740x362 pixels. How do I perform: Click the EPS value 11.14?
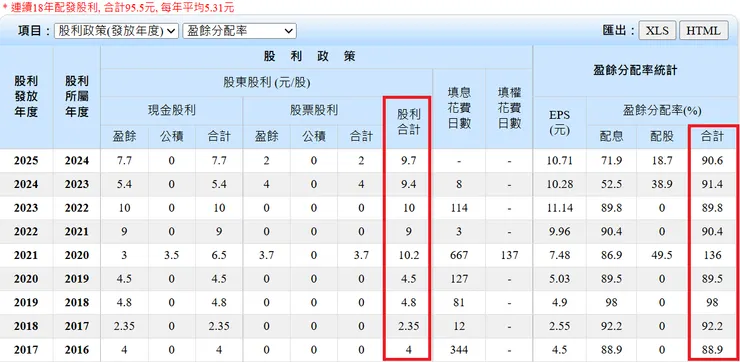(x=560, y=208)
